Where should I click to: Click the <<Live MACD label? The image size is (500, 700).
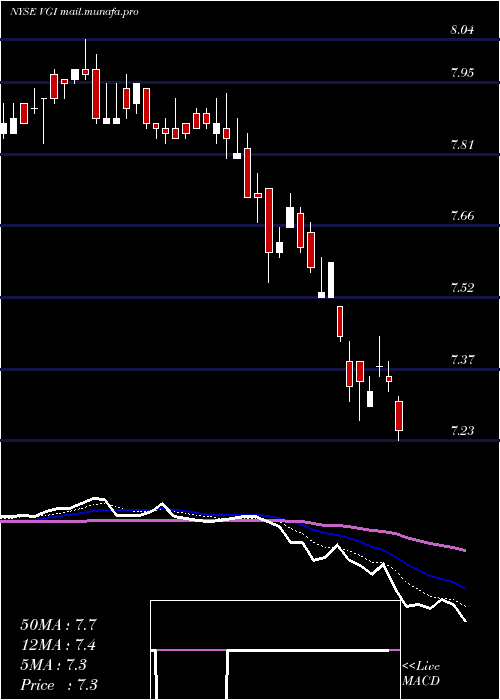tap(421, 674)
